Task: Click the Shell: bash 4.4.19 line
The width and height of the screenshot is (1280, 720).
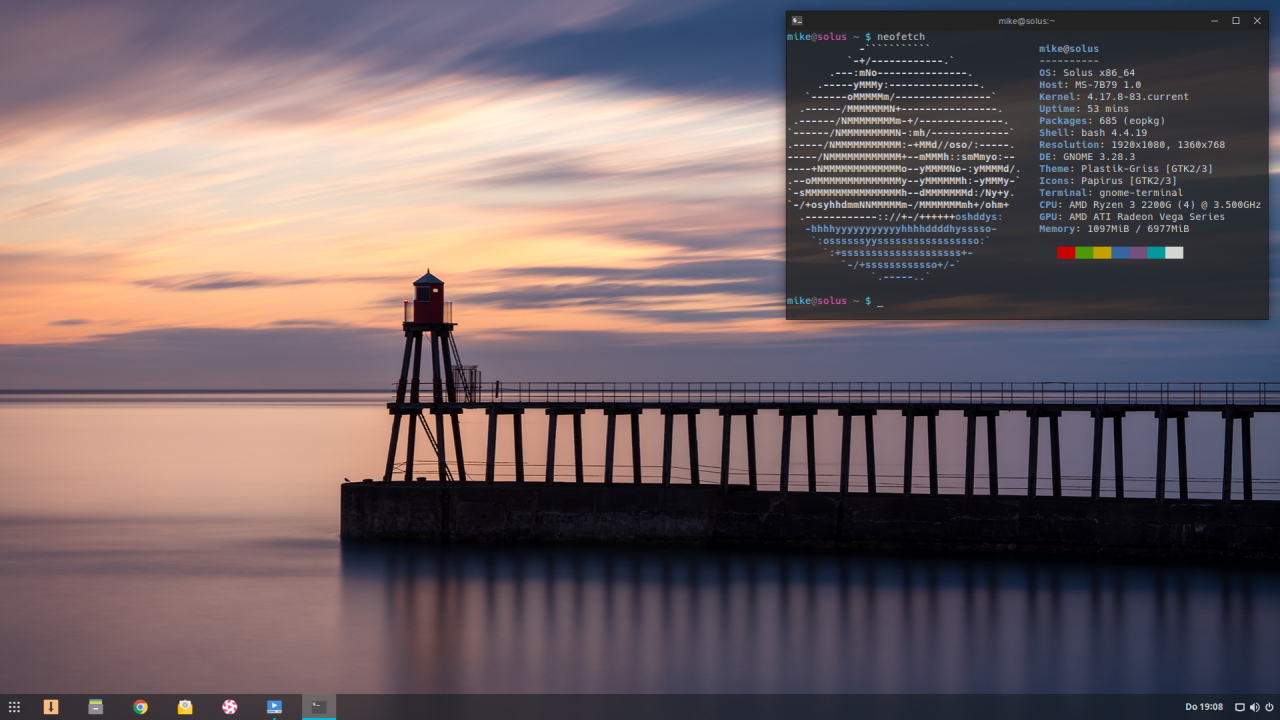Action: 1093,133
